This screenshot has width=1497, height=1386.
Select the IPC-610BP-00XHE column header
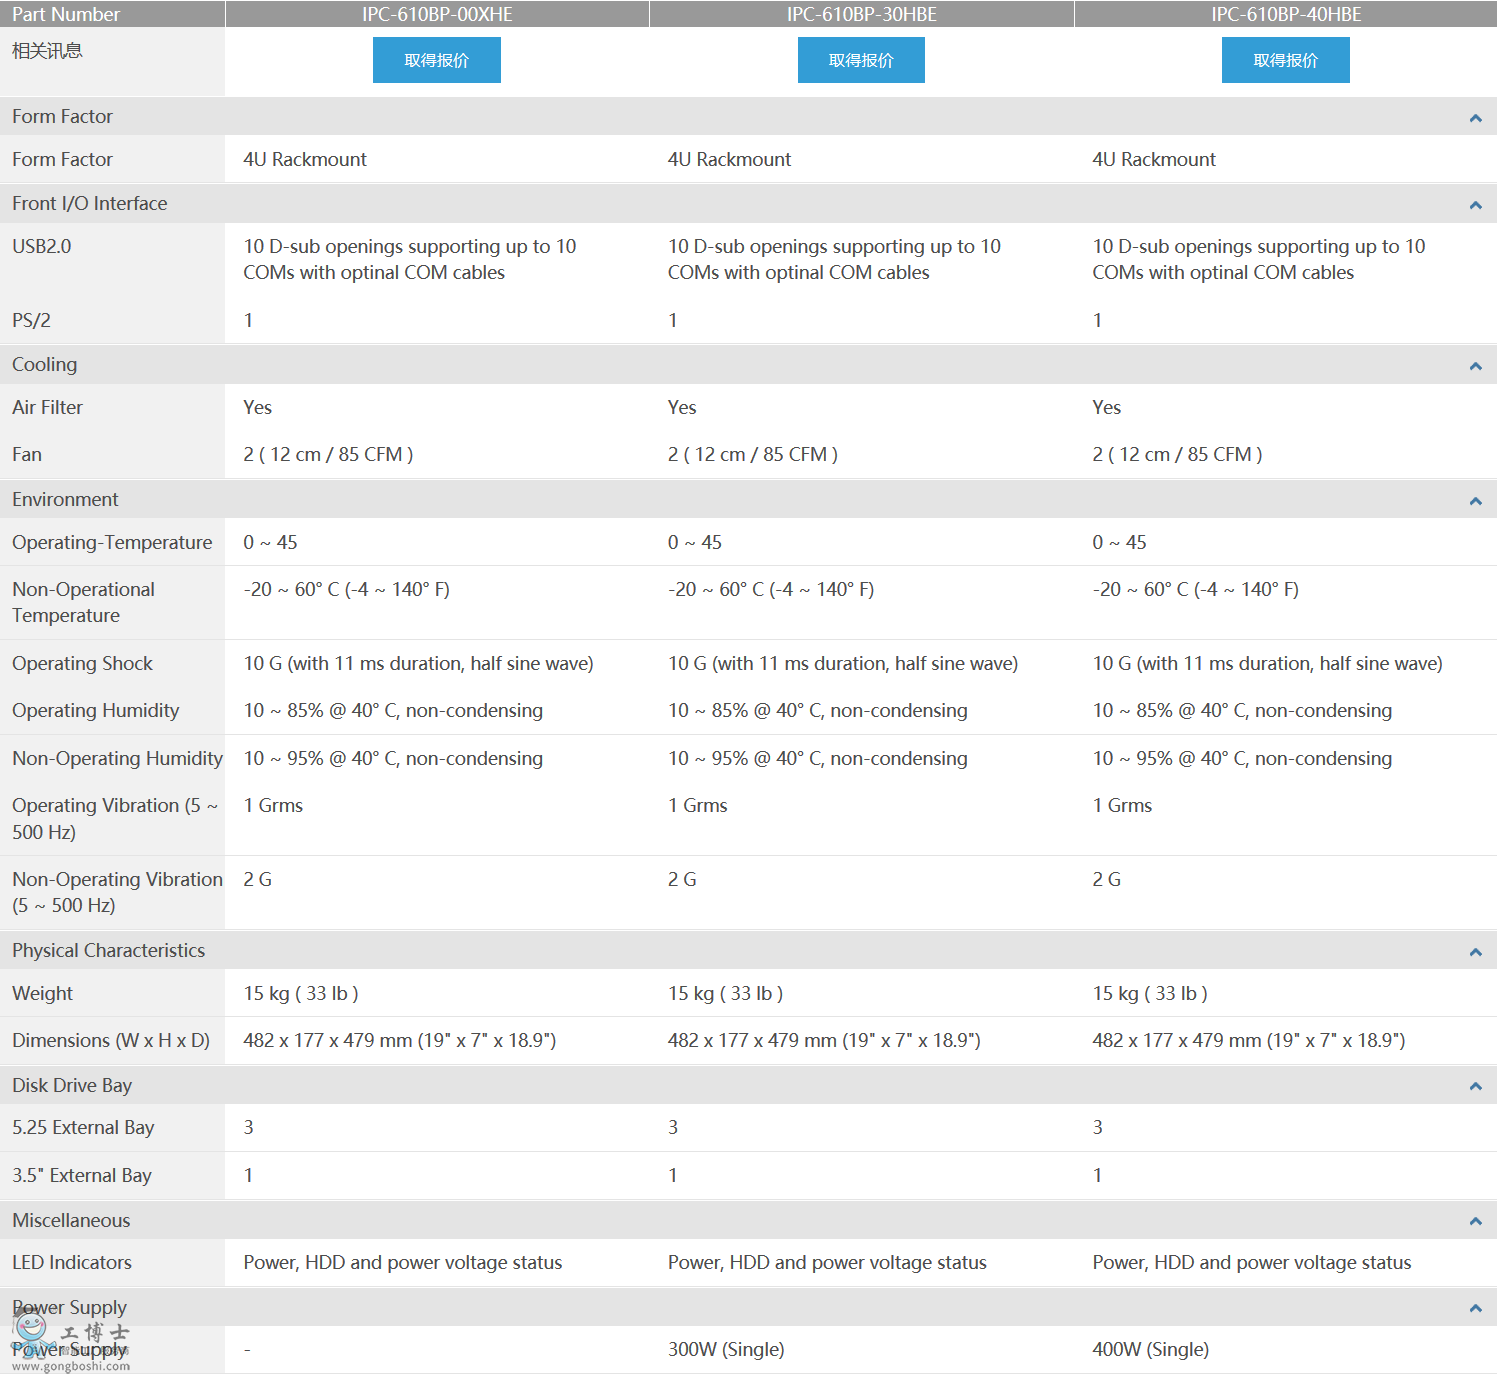pos(437,14)
